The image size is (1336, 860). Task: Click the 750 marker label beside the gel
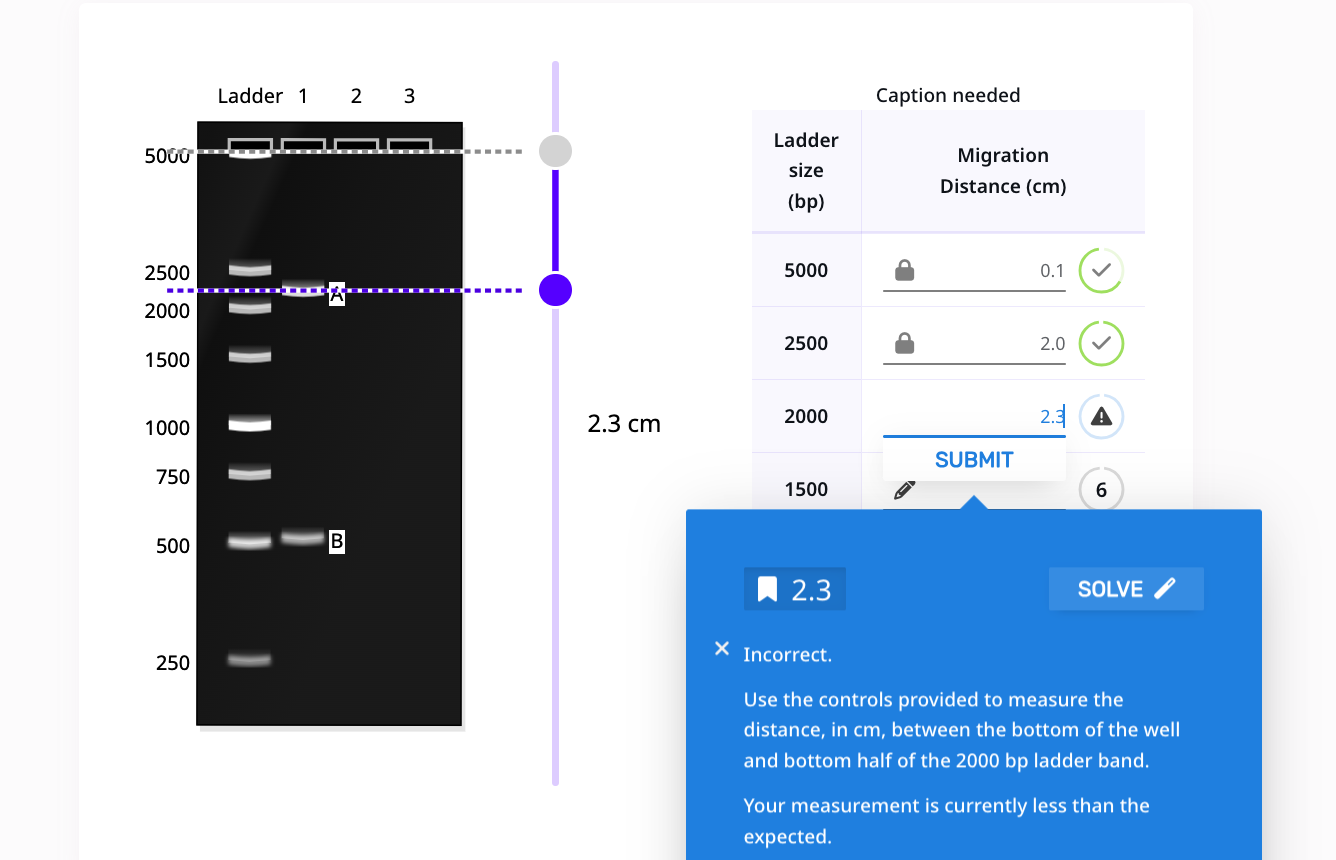click(x=173, y=477)
